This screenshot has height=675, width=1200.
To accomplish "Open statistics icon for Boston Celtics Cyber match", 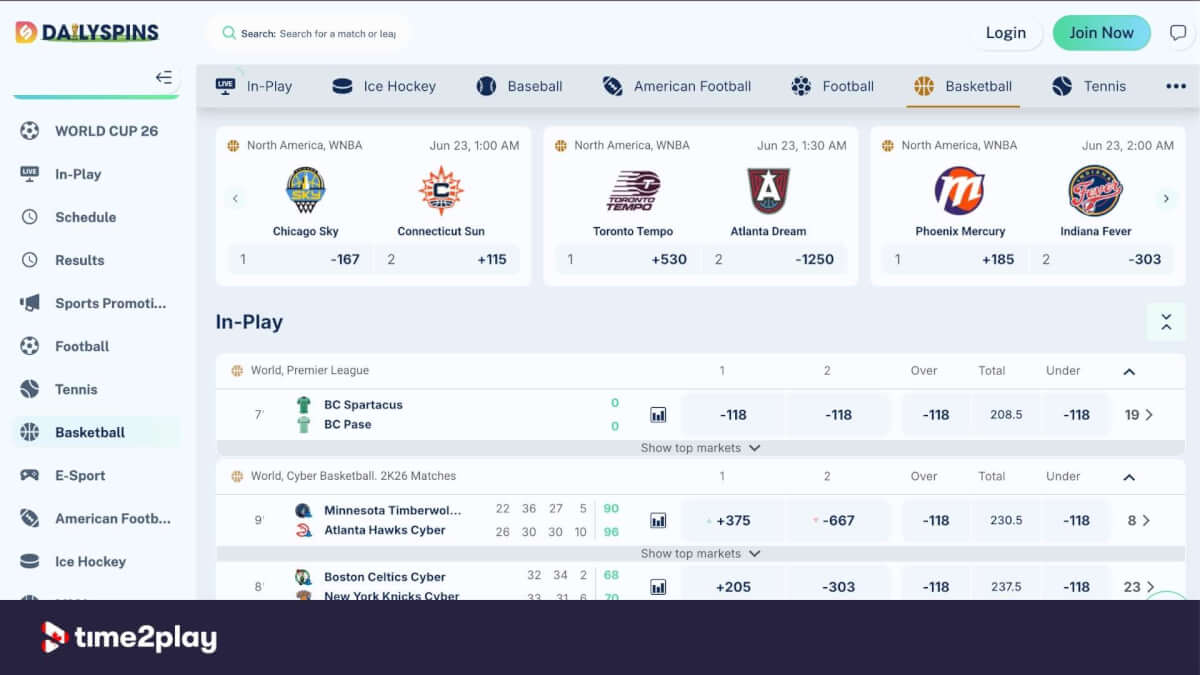I will [658, 587].
